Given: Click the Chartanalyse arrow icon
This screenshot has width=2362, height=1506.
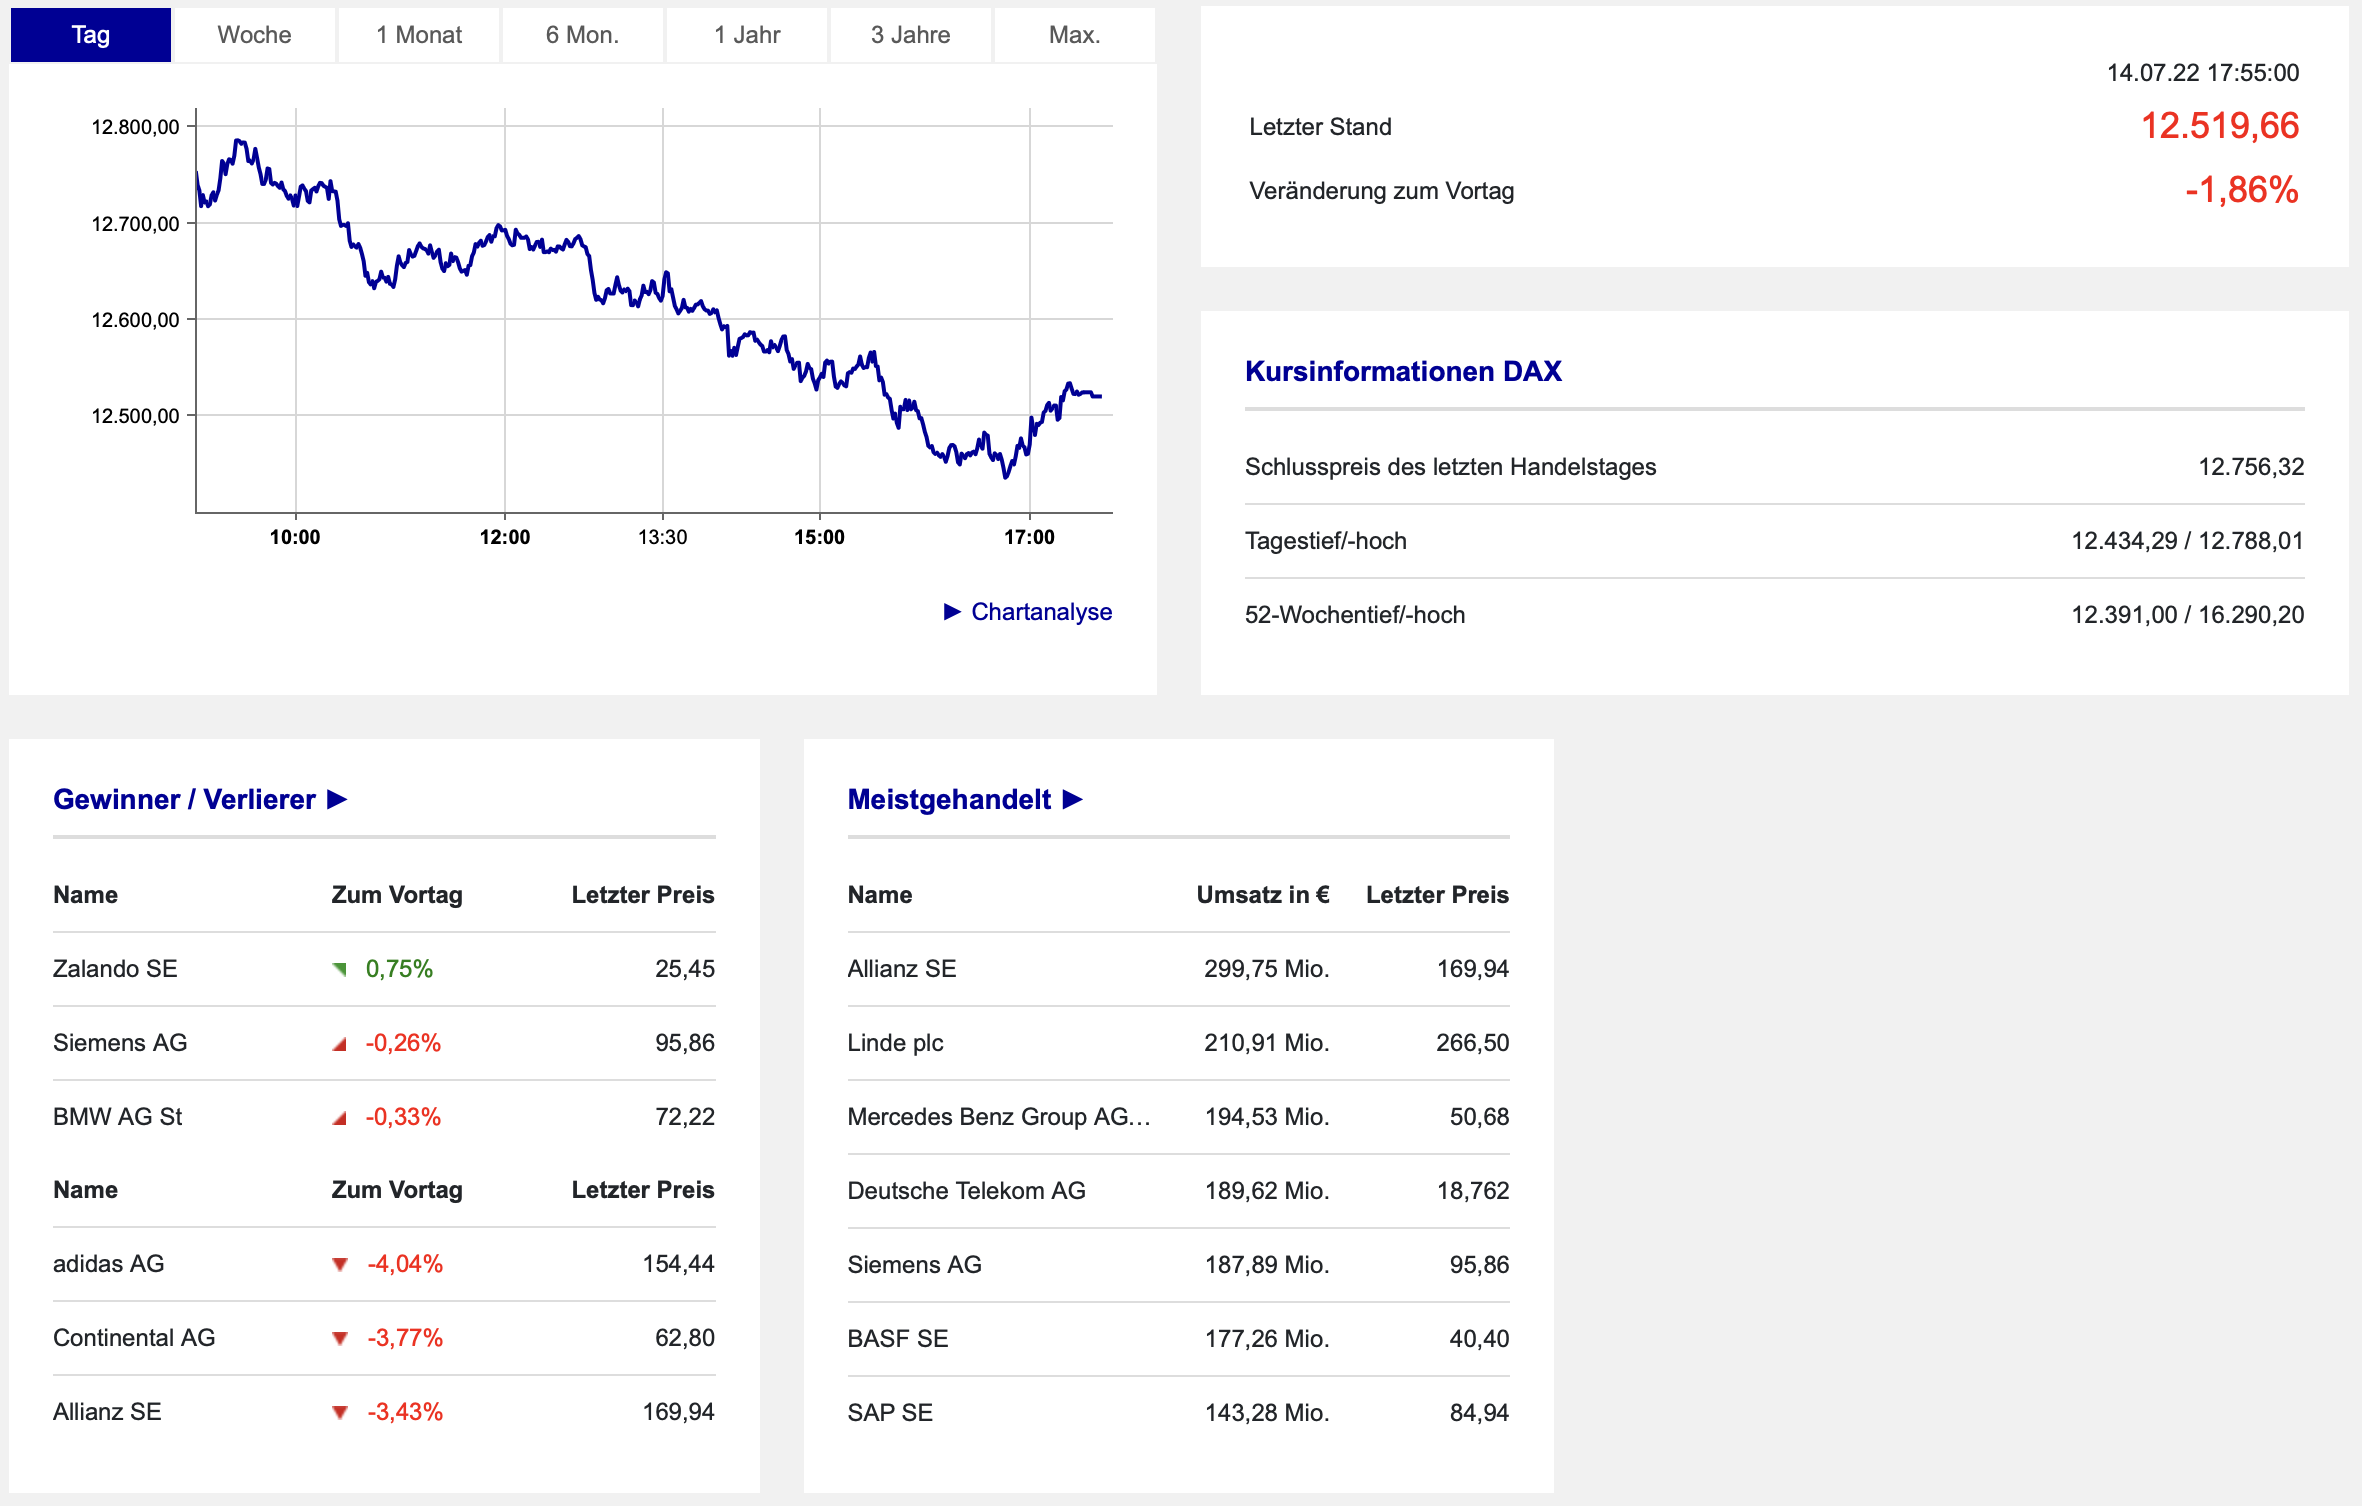Looking at the screenshot, I should pyautogui.click(x=952, y=612).
